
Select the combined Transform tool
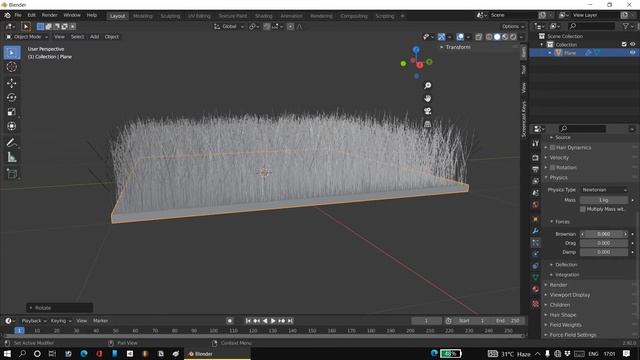12,126
